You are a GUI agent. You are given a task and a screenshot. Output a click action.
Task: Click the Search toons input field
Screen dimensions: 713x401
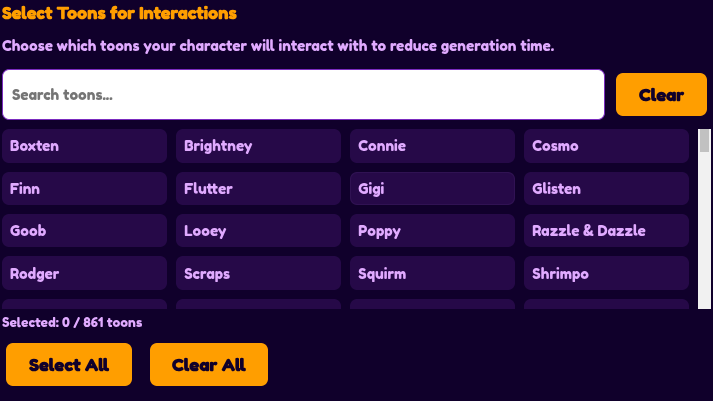303,95
